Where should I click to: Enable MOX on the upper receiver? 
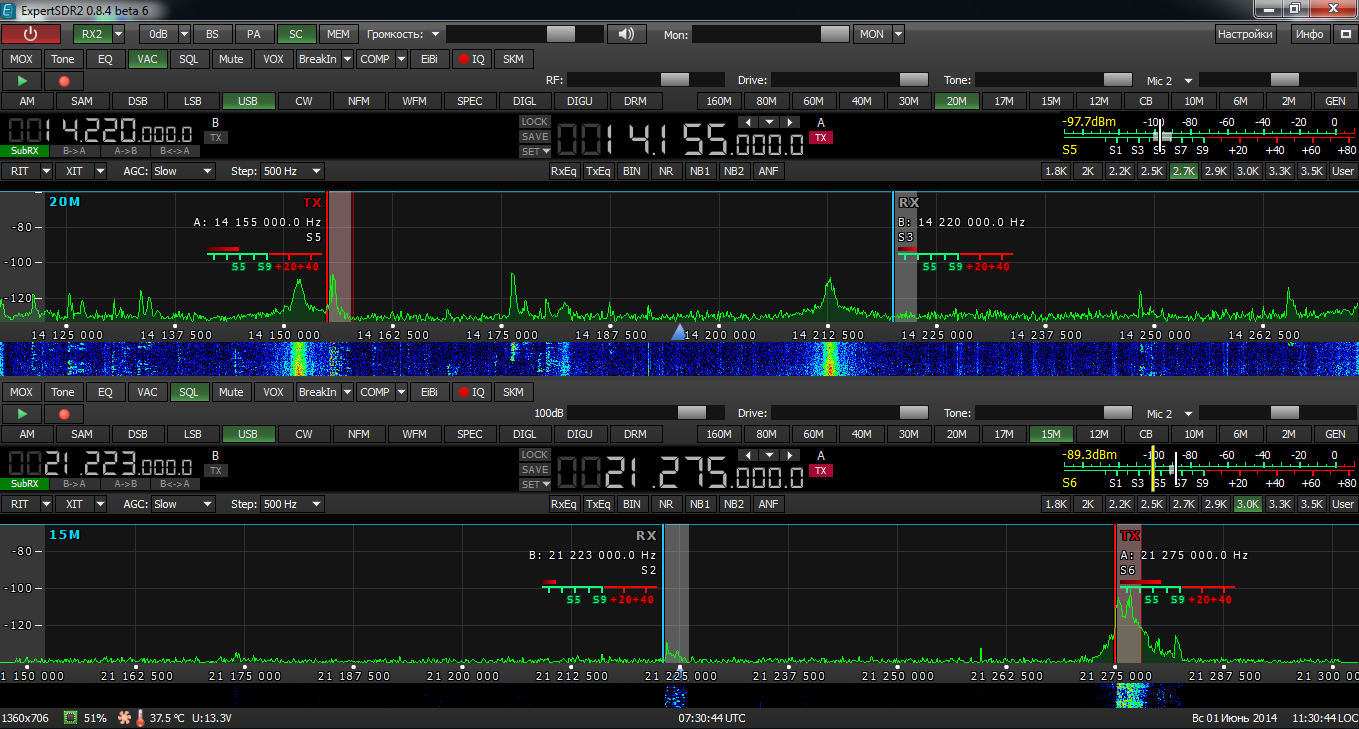coord(20,58)
